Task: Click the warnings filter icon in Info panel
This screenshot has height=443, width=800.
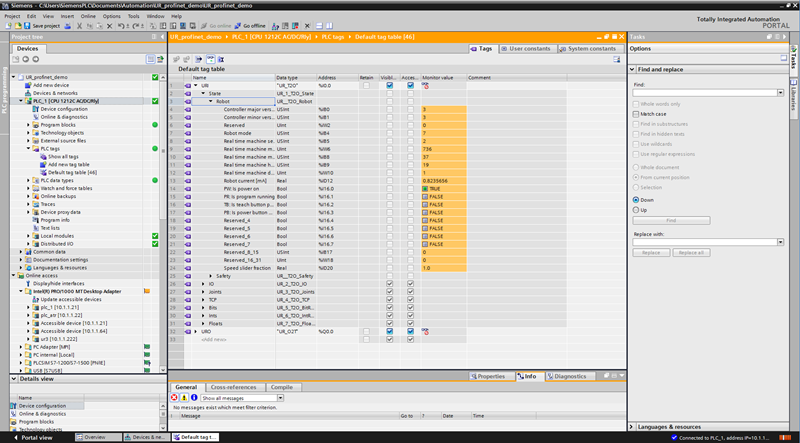Action: click(x=182, y=398)
